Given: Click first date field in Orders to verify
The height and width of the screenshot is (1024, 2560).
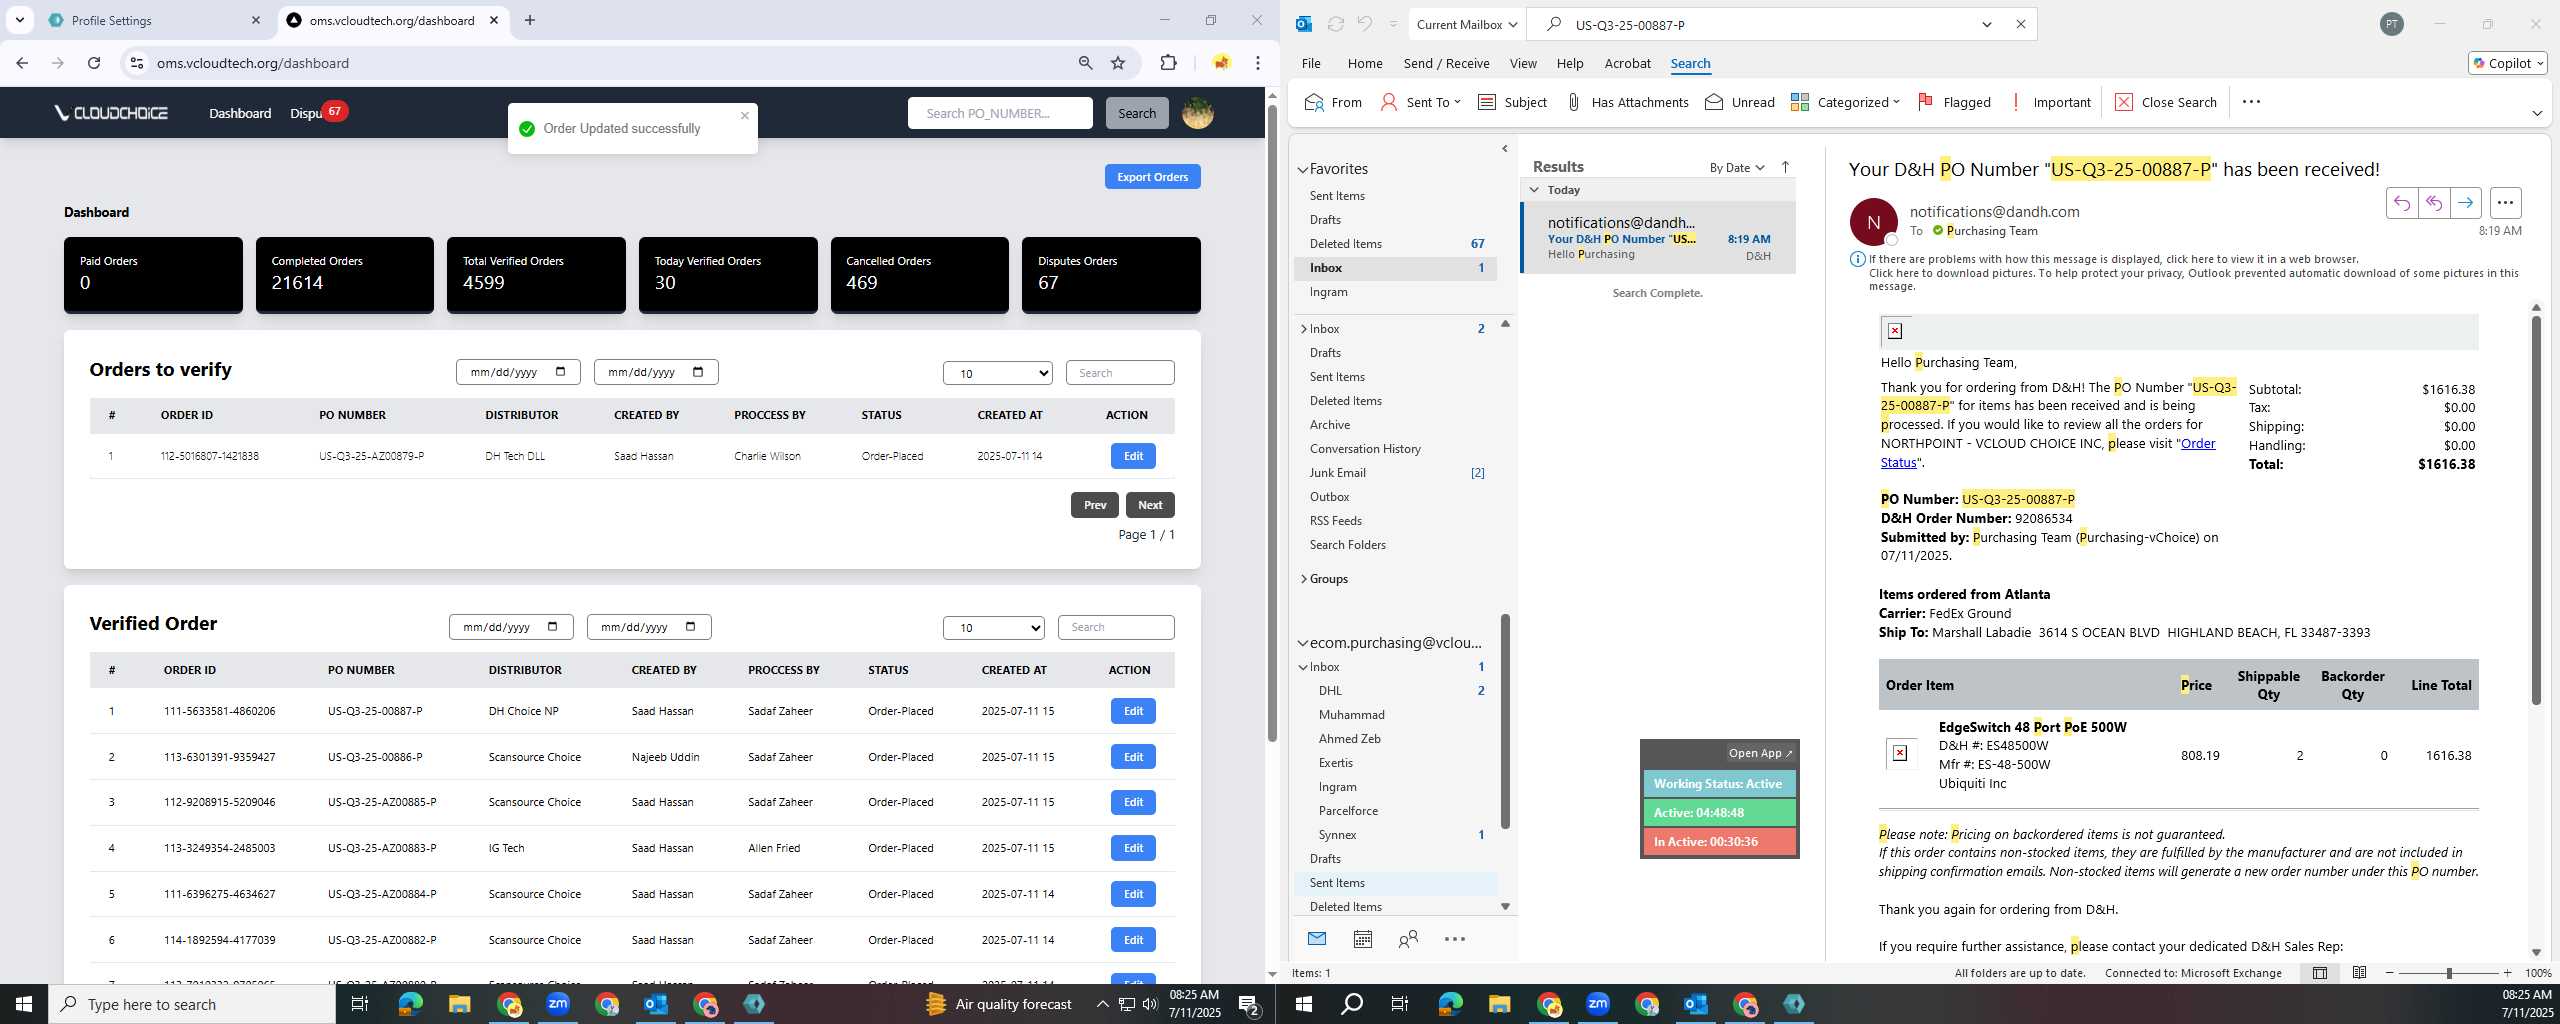Looking at the screenshot, I should point(517,372).
